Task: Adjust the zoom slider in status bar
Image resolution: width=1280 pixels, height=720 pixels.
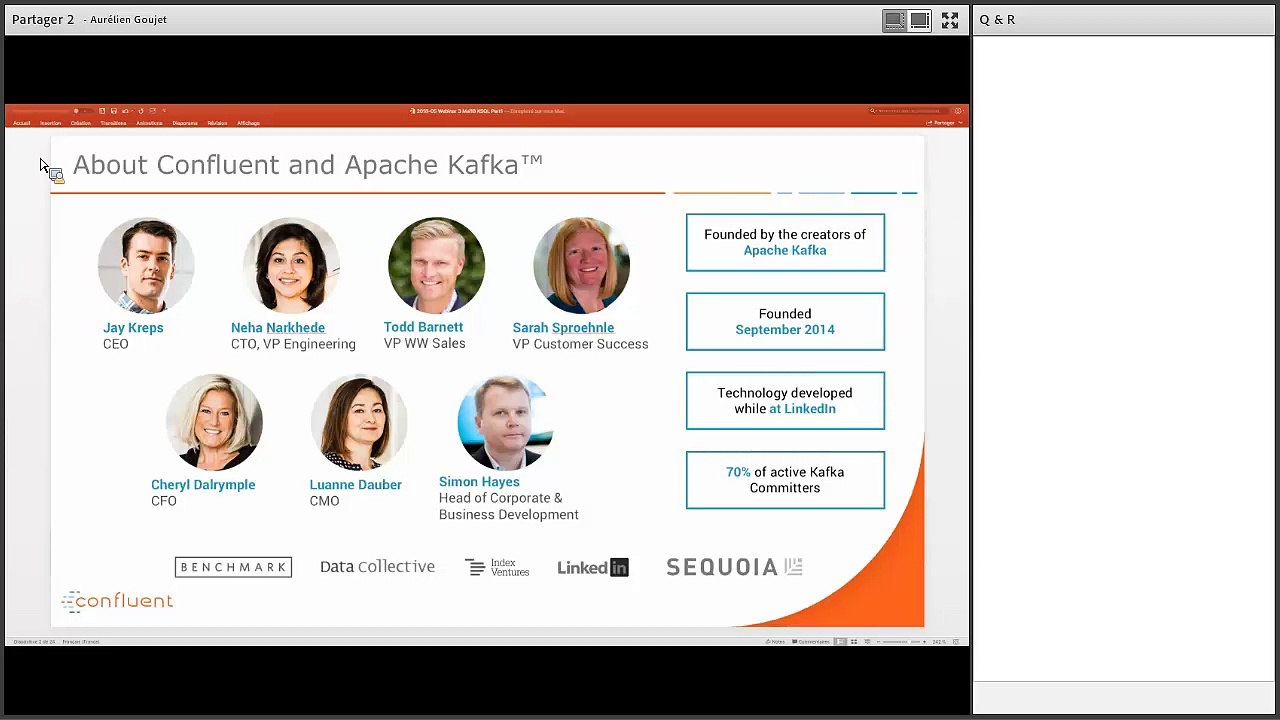Action: pyautogui.click(x=902, y=642)
